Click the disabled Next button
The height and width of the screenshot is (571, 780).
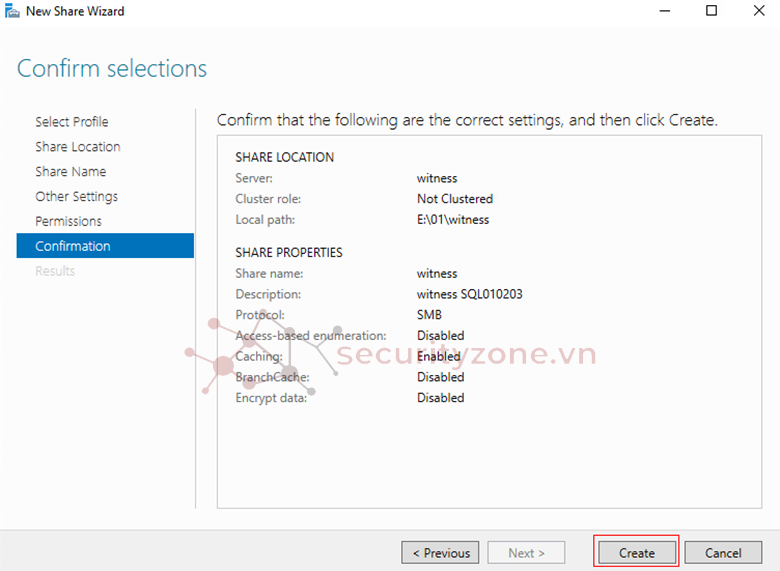point(527,553)
